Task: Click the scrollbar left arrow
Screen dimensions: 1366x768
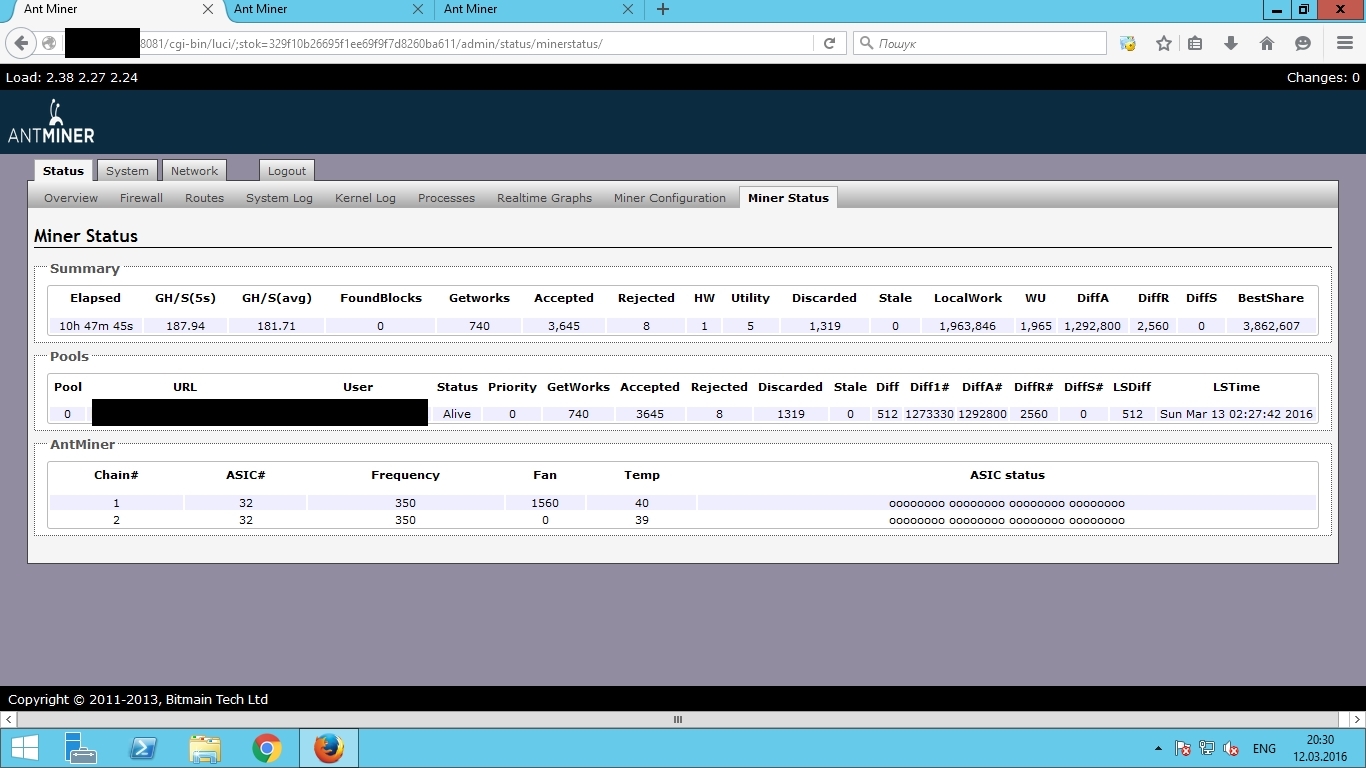Action: [x=9, y=719]
